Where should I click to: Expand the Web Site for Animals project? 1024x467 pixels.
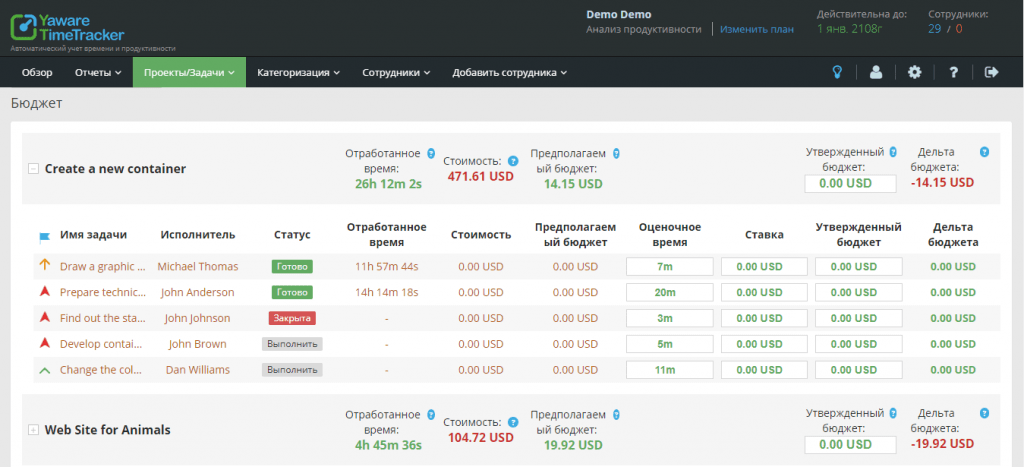tap(33, 430)
